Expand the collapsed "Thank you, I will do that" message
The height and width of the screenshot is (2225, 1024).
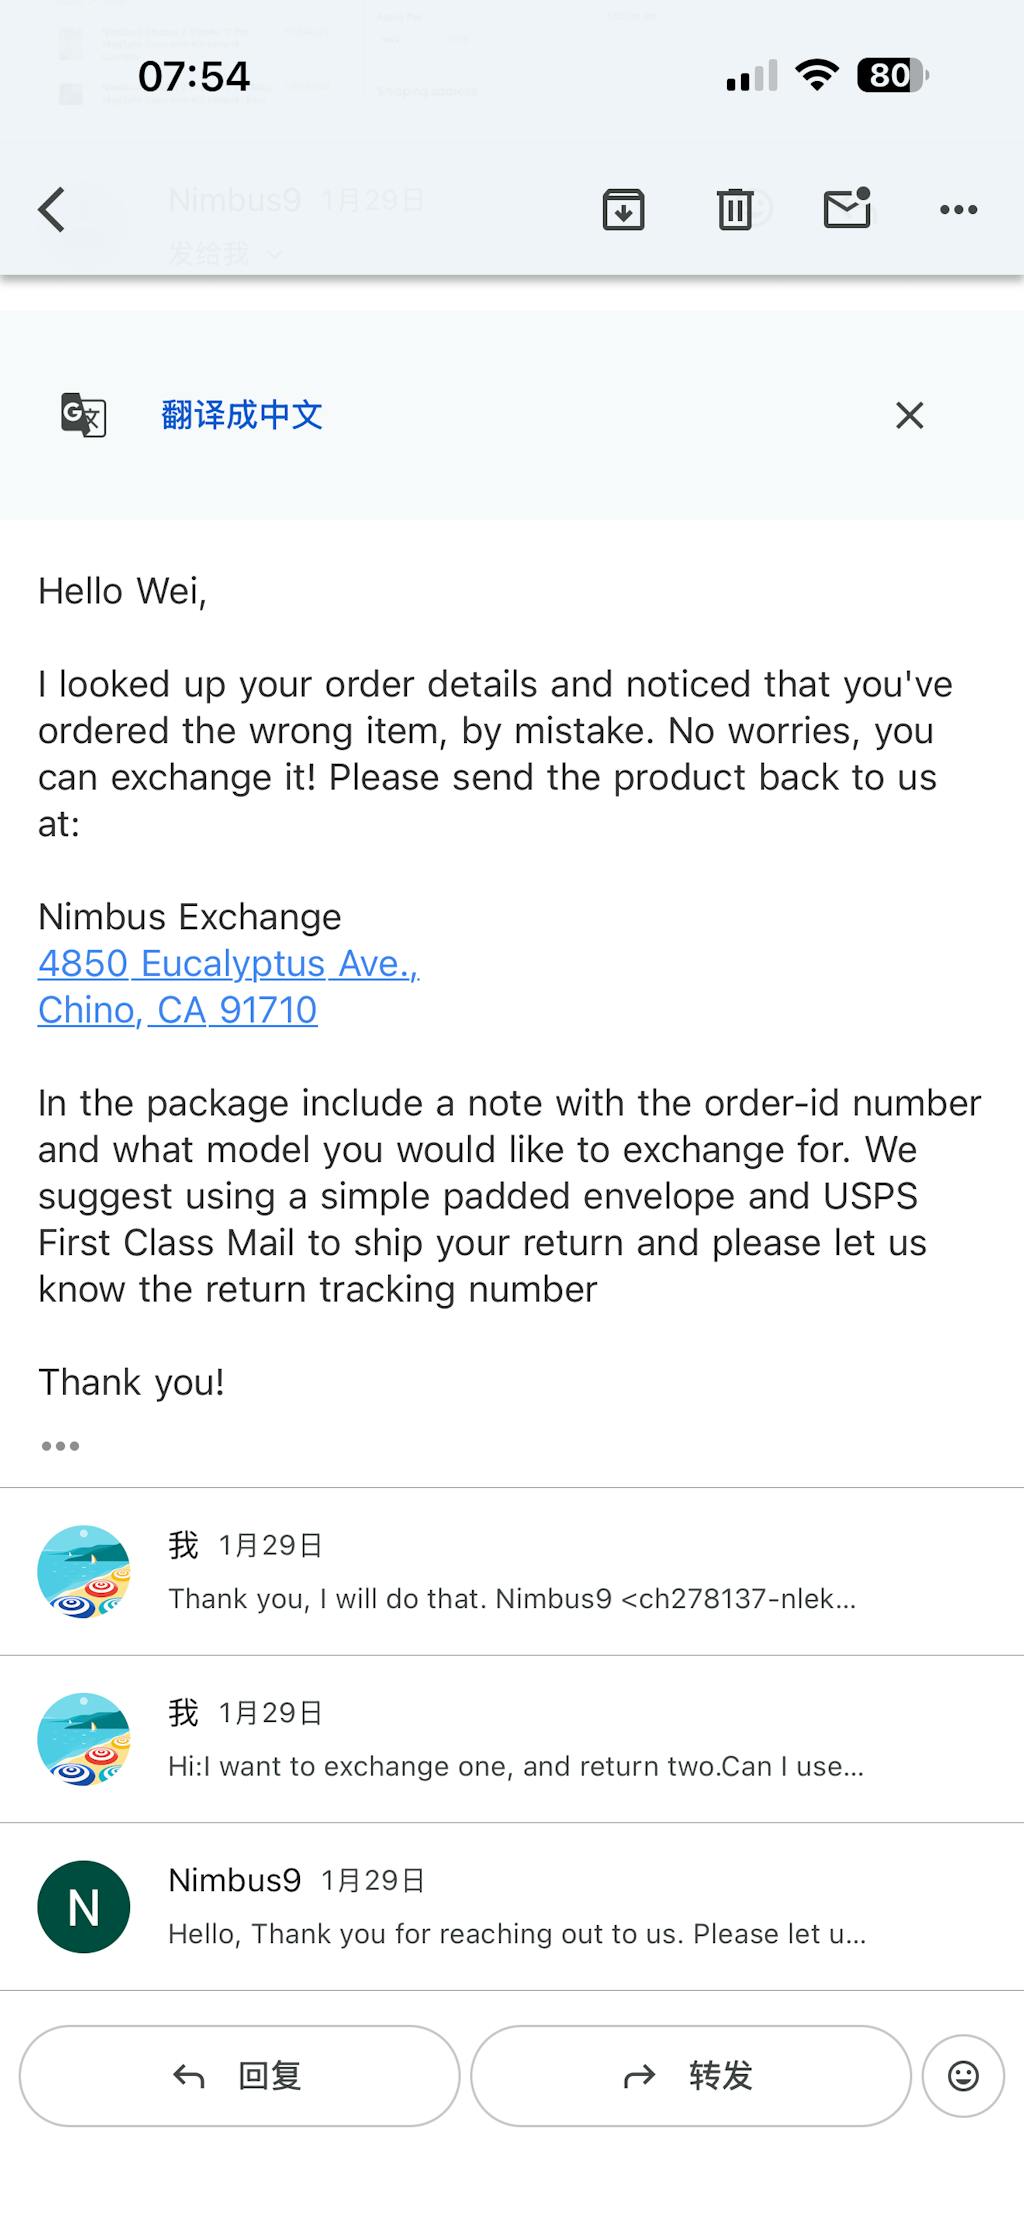click(x=512, y=1598)
